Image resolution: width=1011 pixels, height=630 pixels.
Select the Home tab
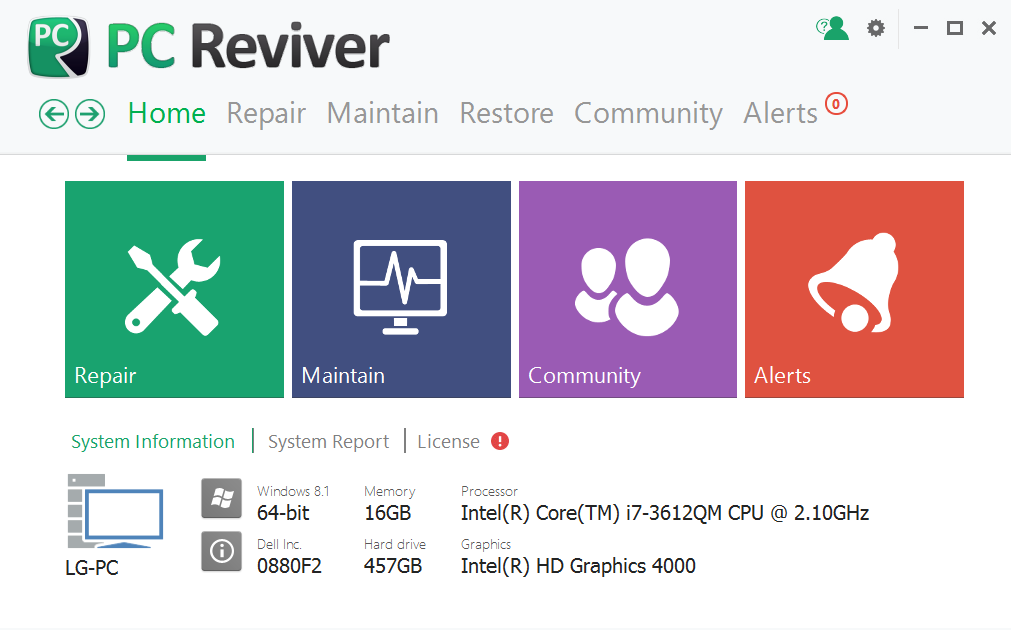point(167,113)
